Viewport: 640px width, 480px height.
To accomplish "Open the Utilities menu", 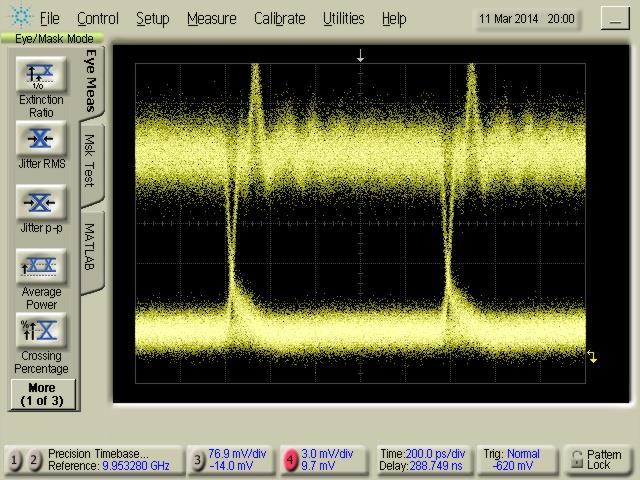I will pyautogui.click(x=344, y=19).
